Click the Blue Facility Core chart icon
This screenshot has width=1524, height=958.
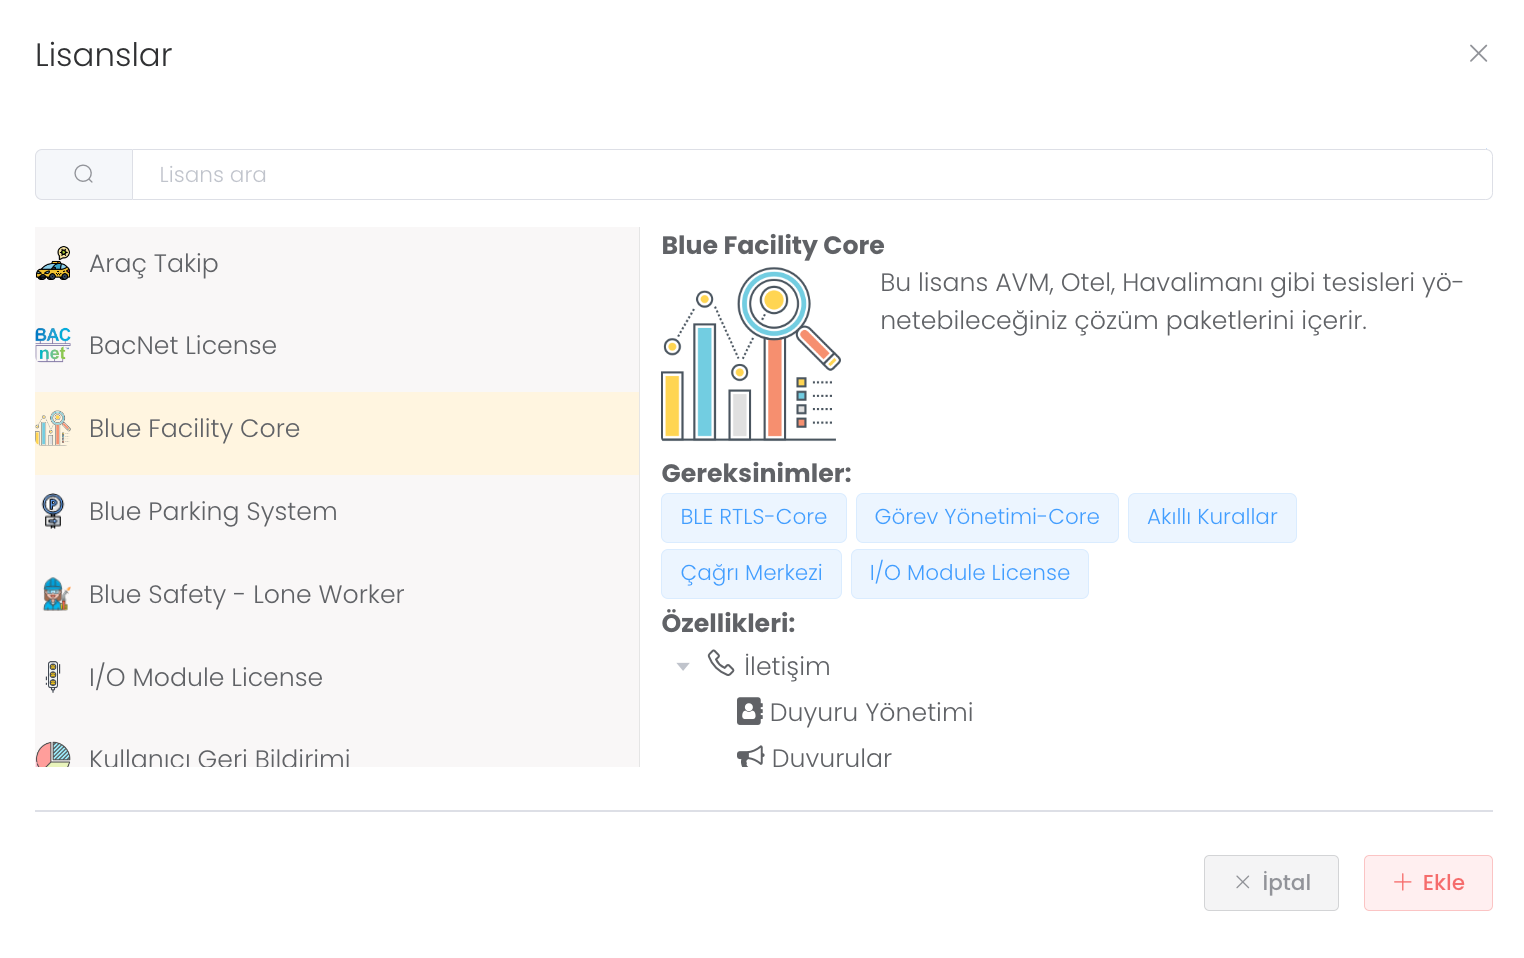[53, 428]
